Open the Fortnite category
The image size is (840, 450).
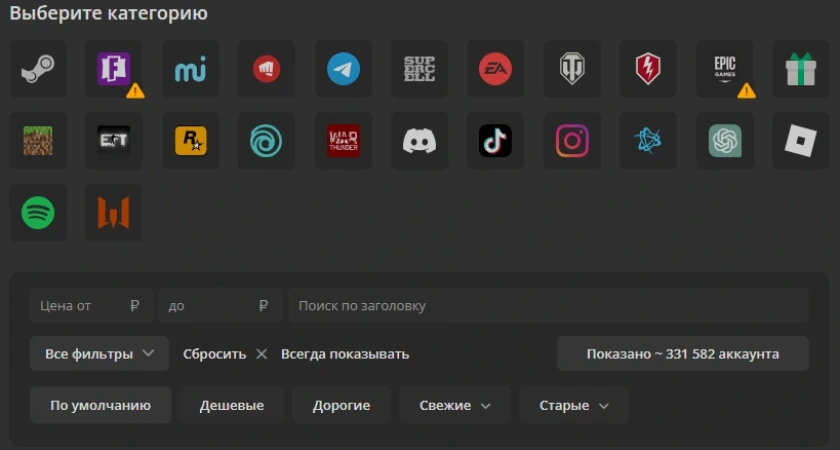point(113,69)
